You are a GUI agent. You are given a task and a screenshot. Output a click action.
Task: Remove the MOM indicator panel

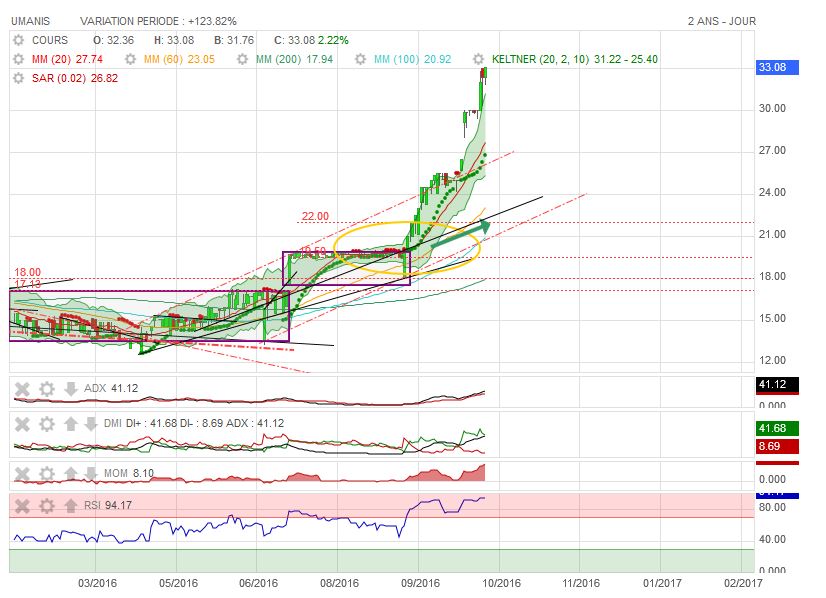click(x=22, y=474)
